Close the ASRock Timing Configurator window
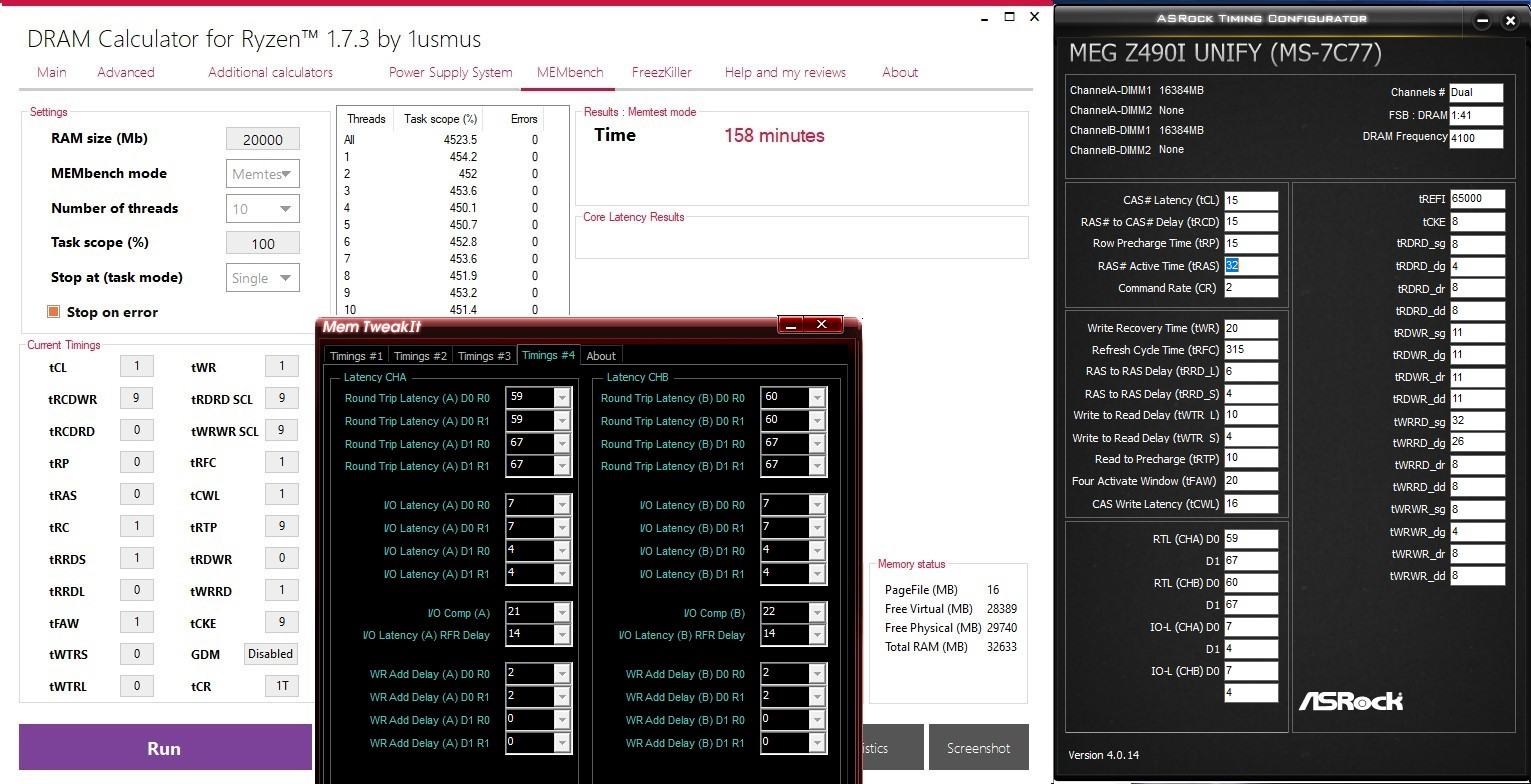Image resolution: width=1531 pixels, height=784 pixels. click(x=1510, y=20)
